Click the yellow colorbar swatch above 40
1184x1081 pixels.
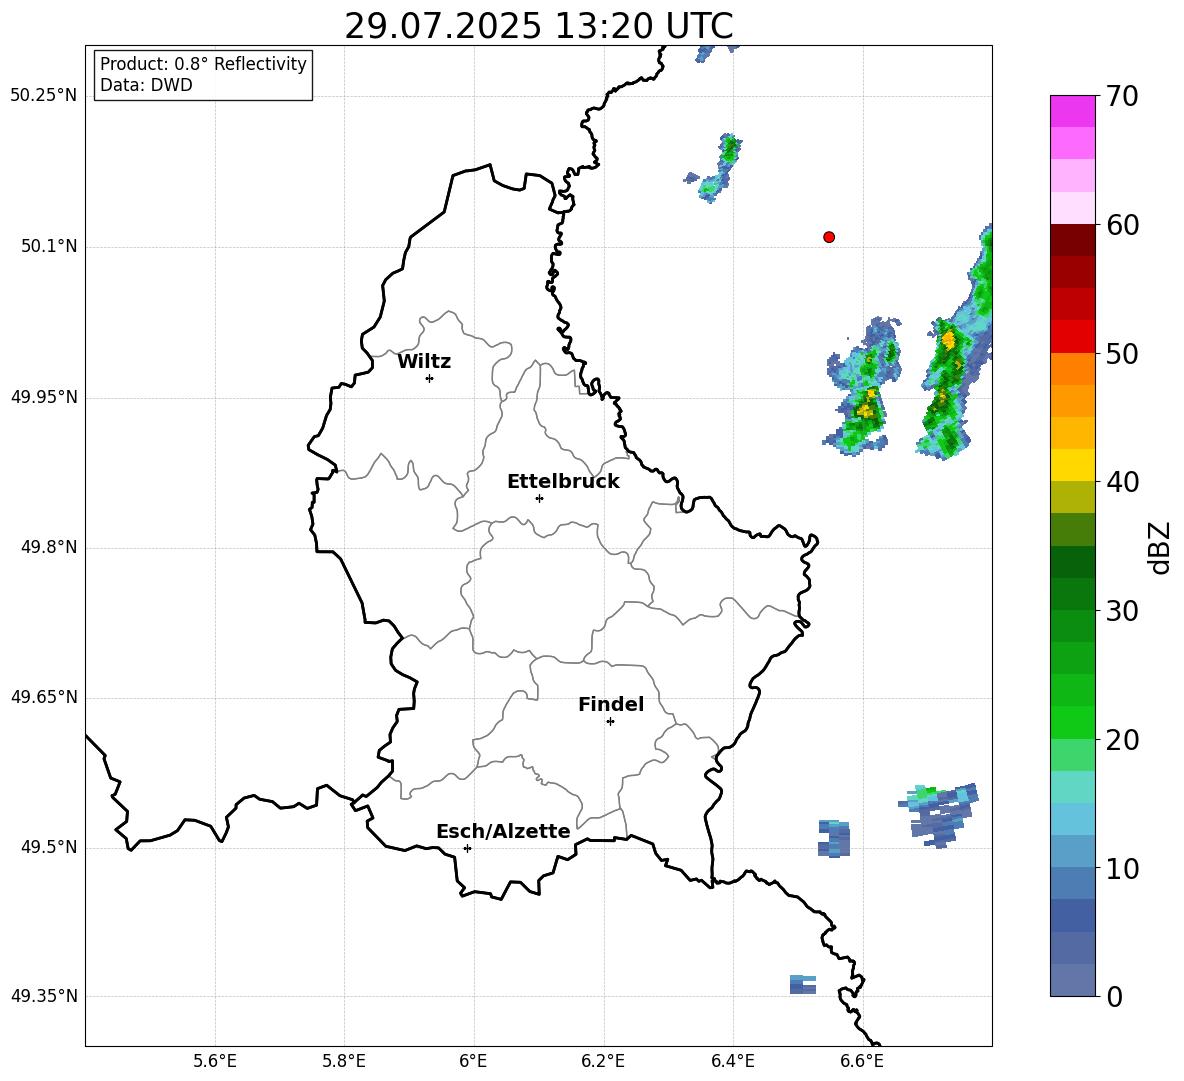point(1072,465)
